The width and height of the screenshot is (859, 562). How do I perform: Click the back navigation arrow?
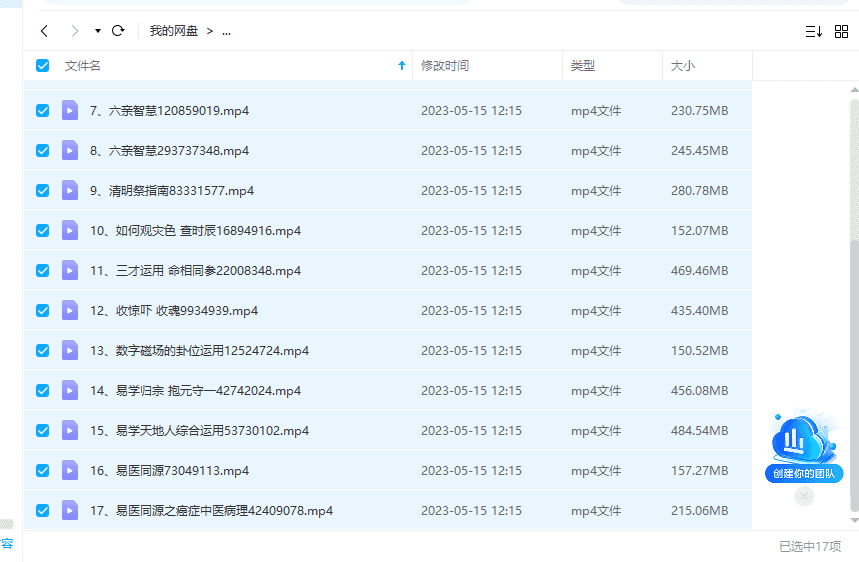pos(44,31)
